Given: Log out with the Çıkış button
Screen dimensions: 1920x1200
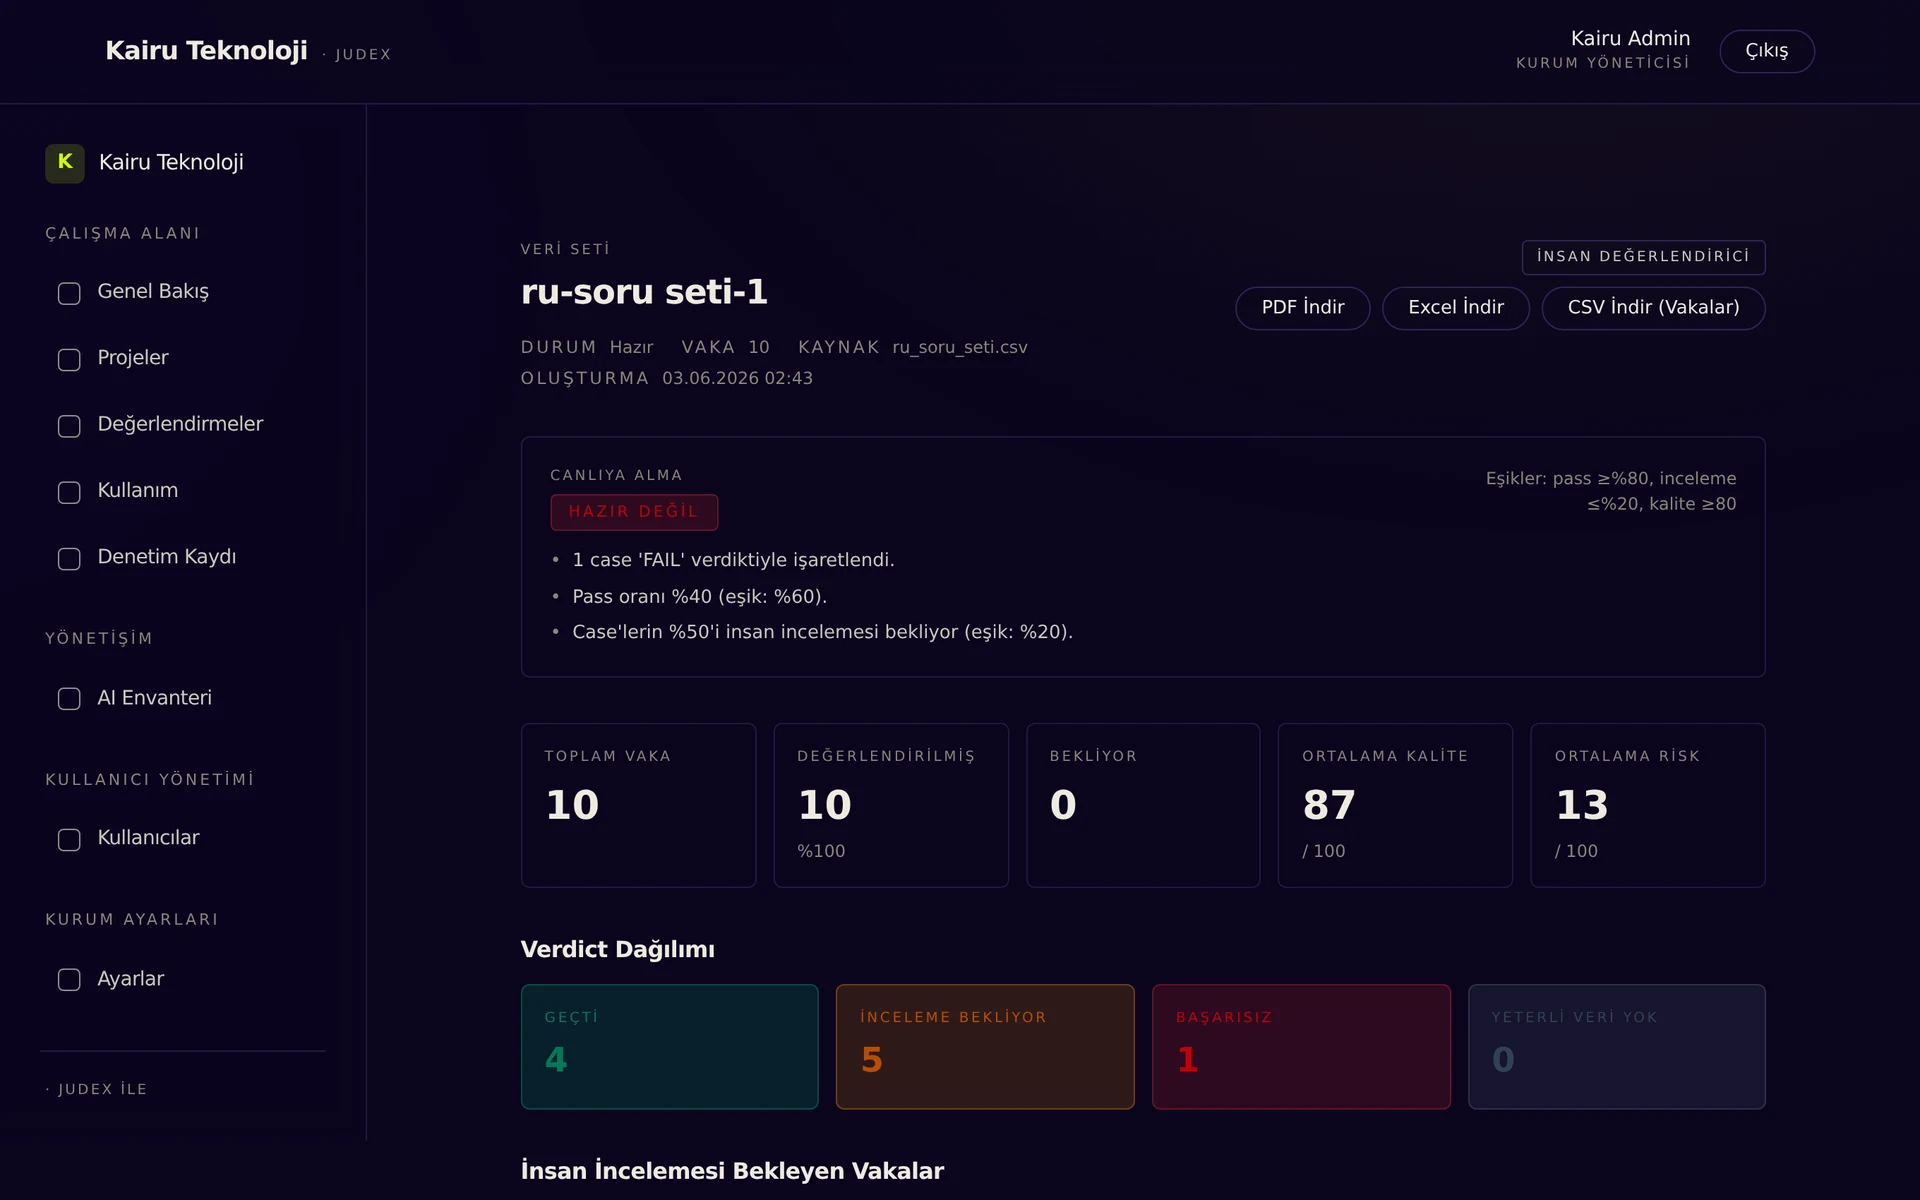Looking at the screenshot, I should (x=1767, y=51).
